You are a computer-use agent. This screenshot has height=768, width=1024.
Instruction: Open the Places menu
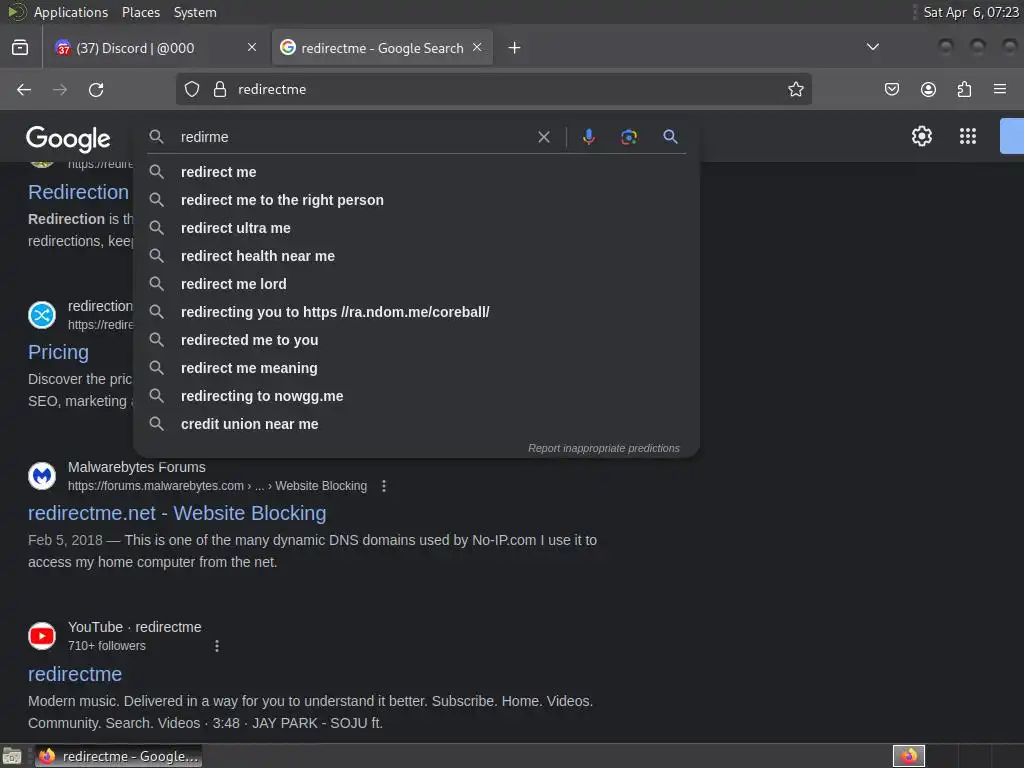(141, 12)
